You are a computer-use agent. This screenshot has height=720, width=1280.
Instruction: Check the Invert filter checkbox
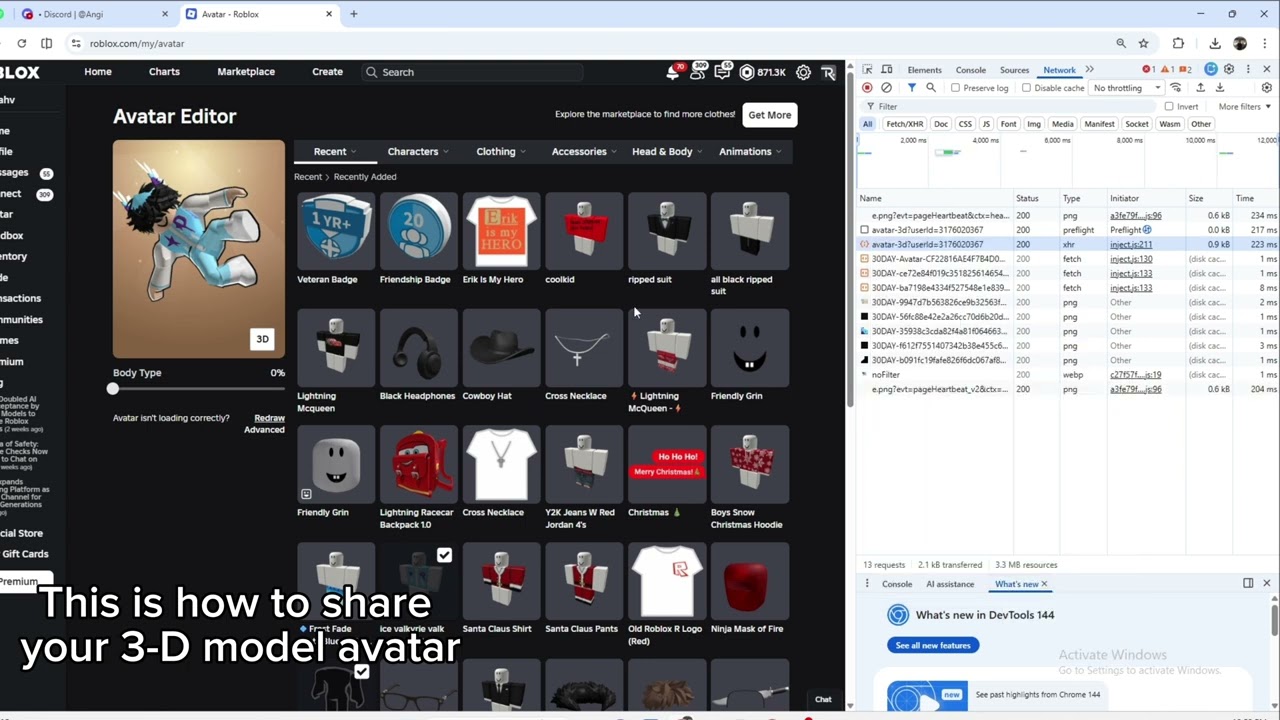click(1169, 106)
